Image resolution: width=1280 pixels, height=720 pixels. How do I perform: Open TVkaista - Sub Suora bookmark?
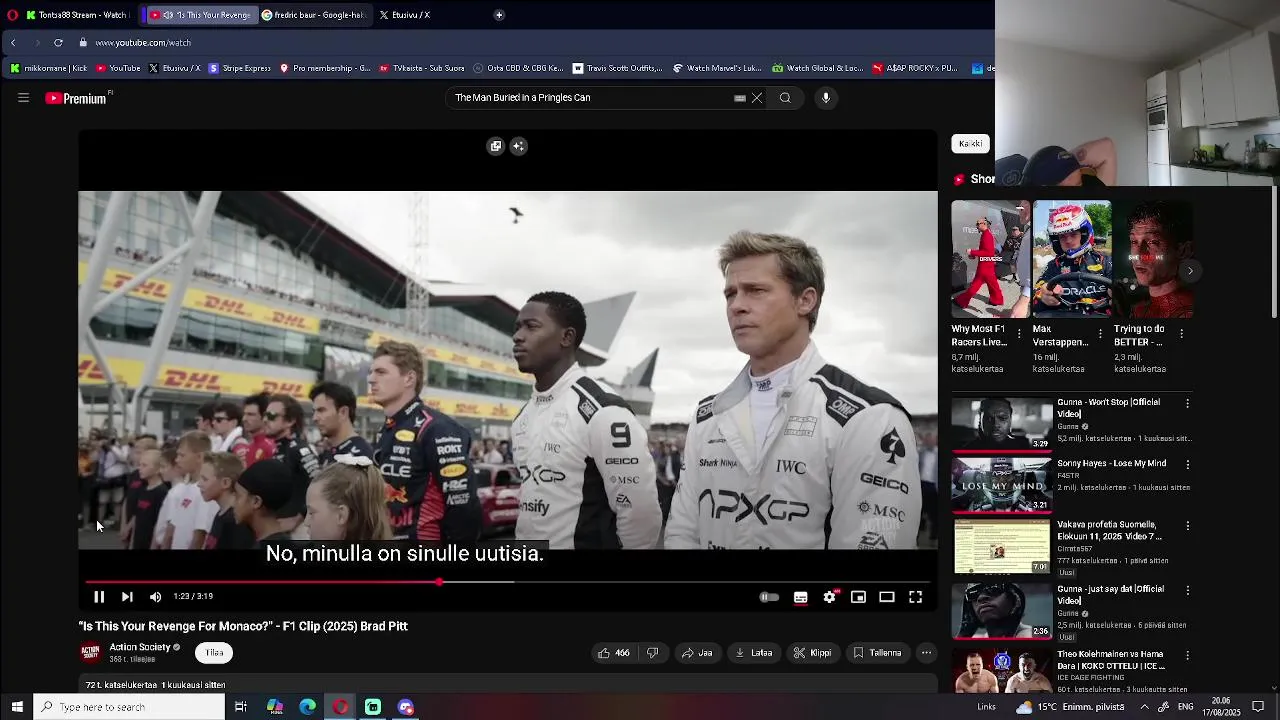coord(422,68)
